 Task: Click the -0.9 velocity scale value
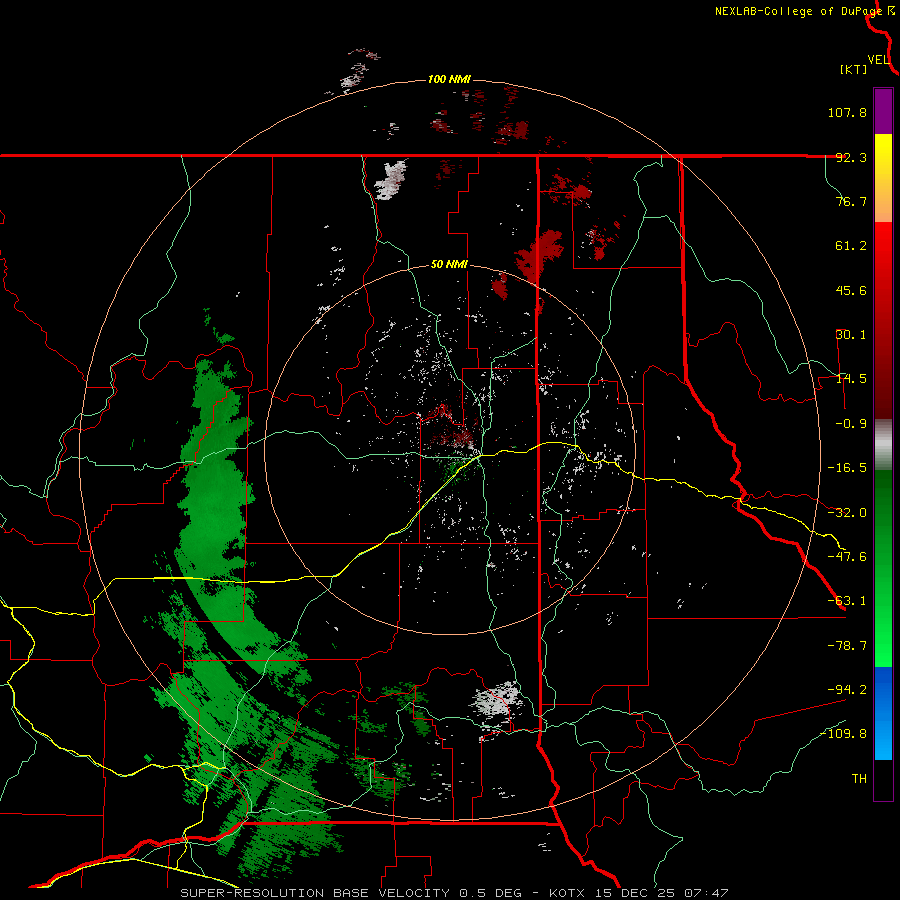pyautogui.click(x=851, y=424)
